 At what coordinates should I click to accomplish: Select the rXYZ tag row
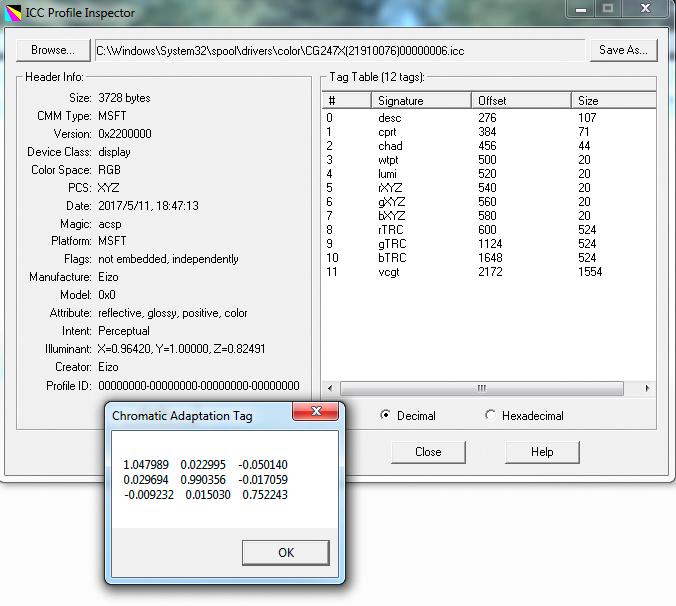[489, 188]
